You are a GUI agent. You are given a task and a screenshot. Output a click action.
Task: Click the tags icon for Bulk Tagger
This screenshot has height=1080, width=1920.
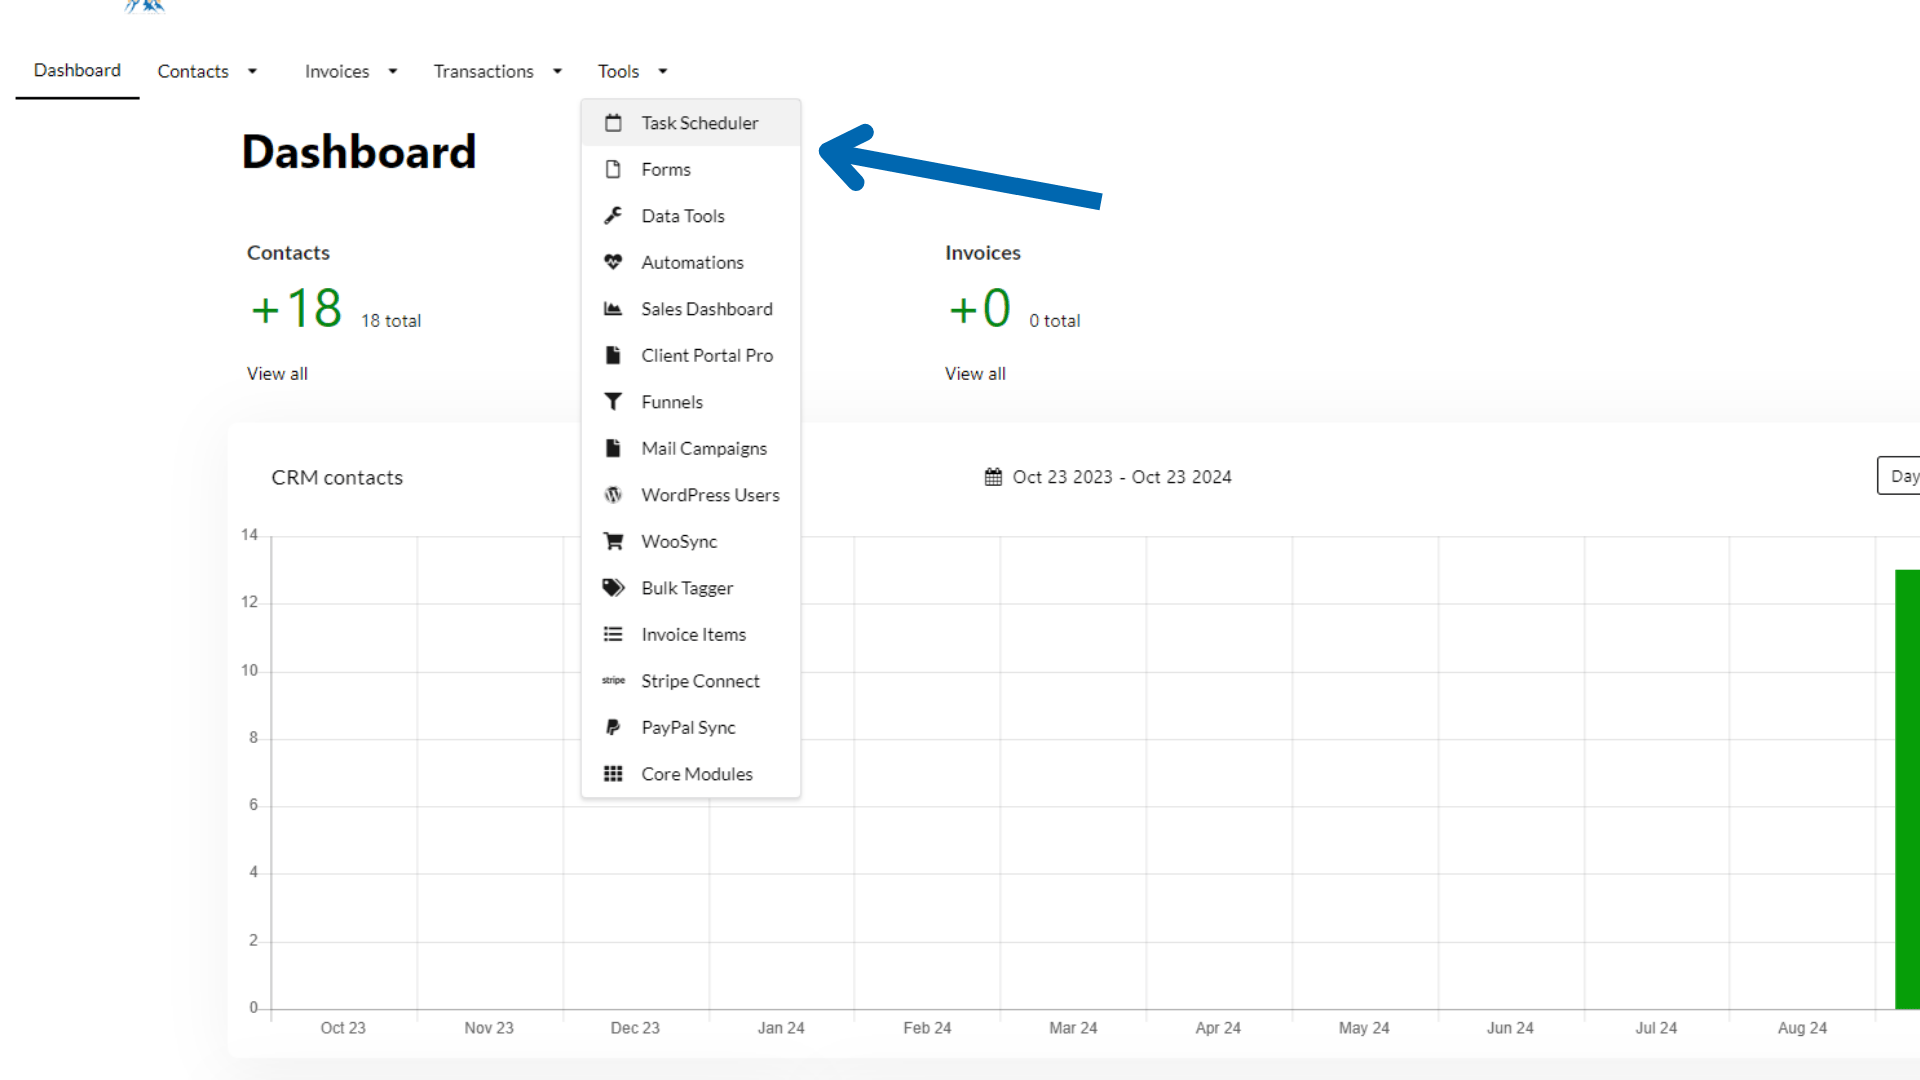613,588
